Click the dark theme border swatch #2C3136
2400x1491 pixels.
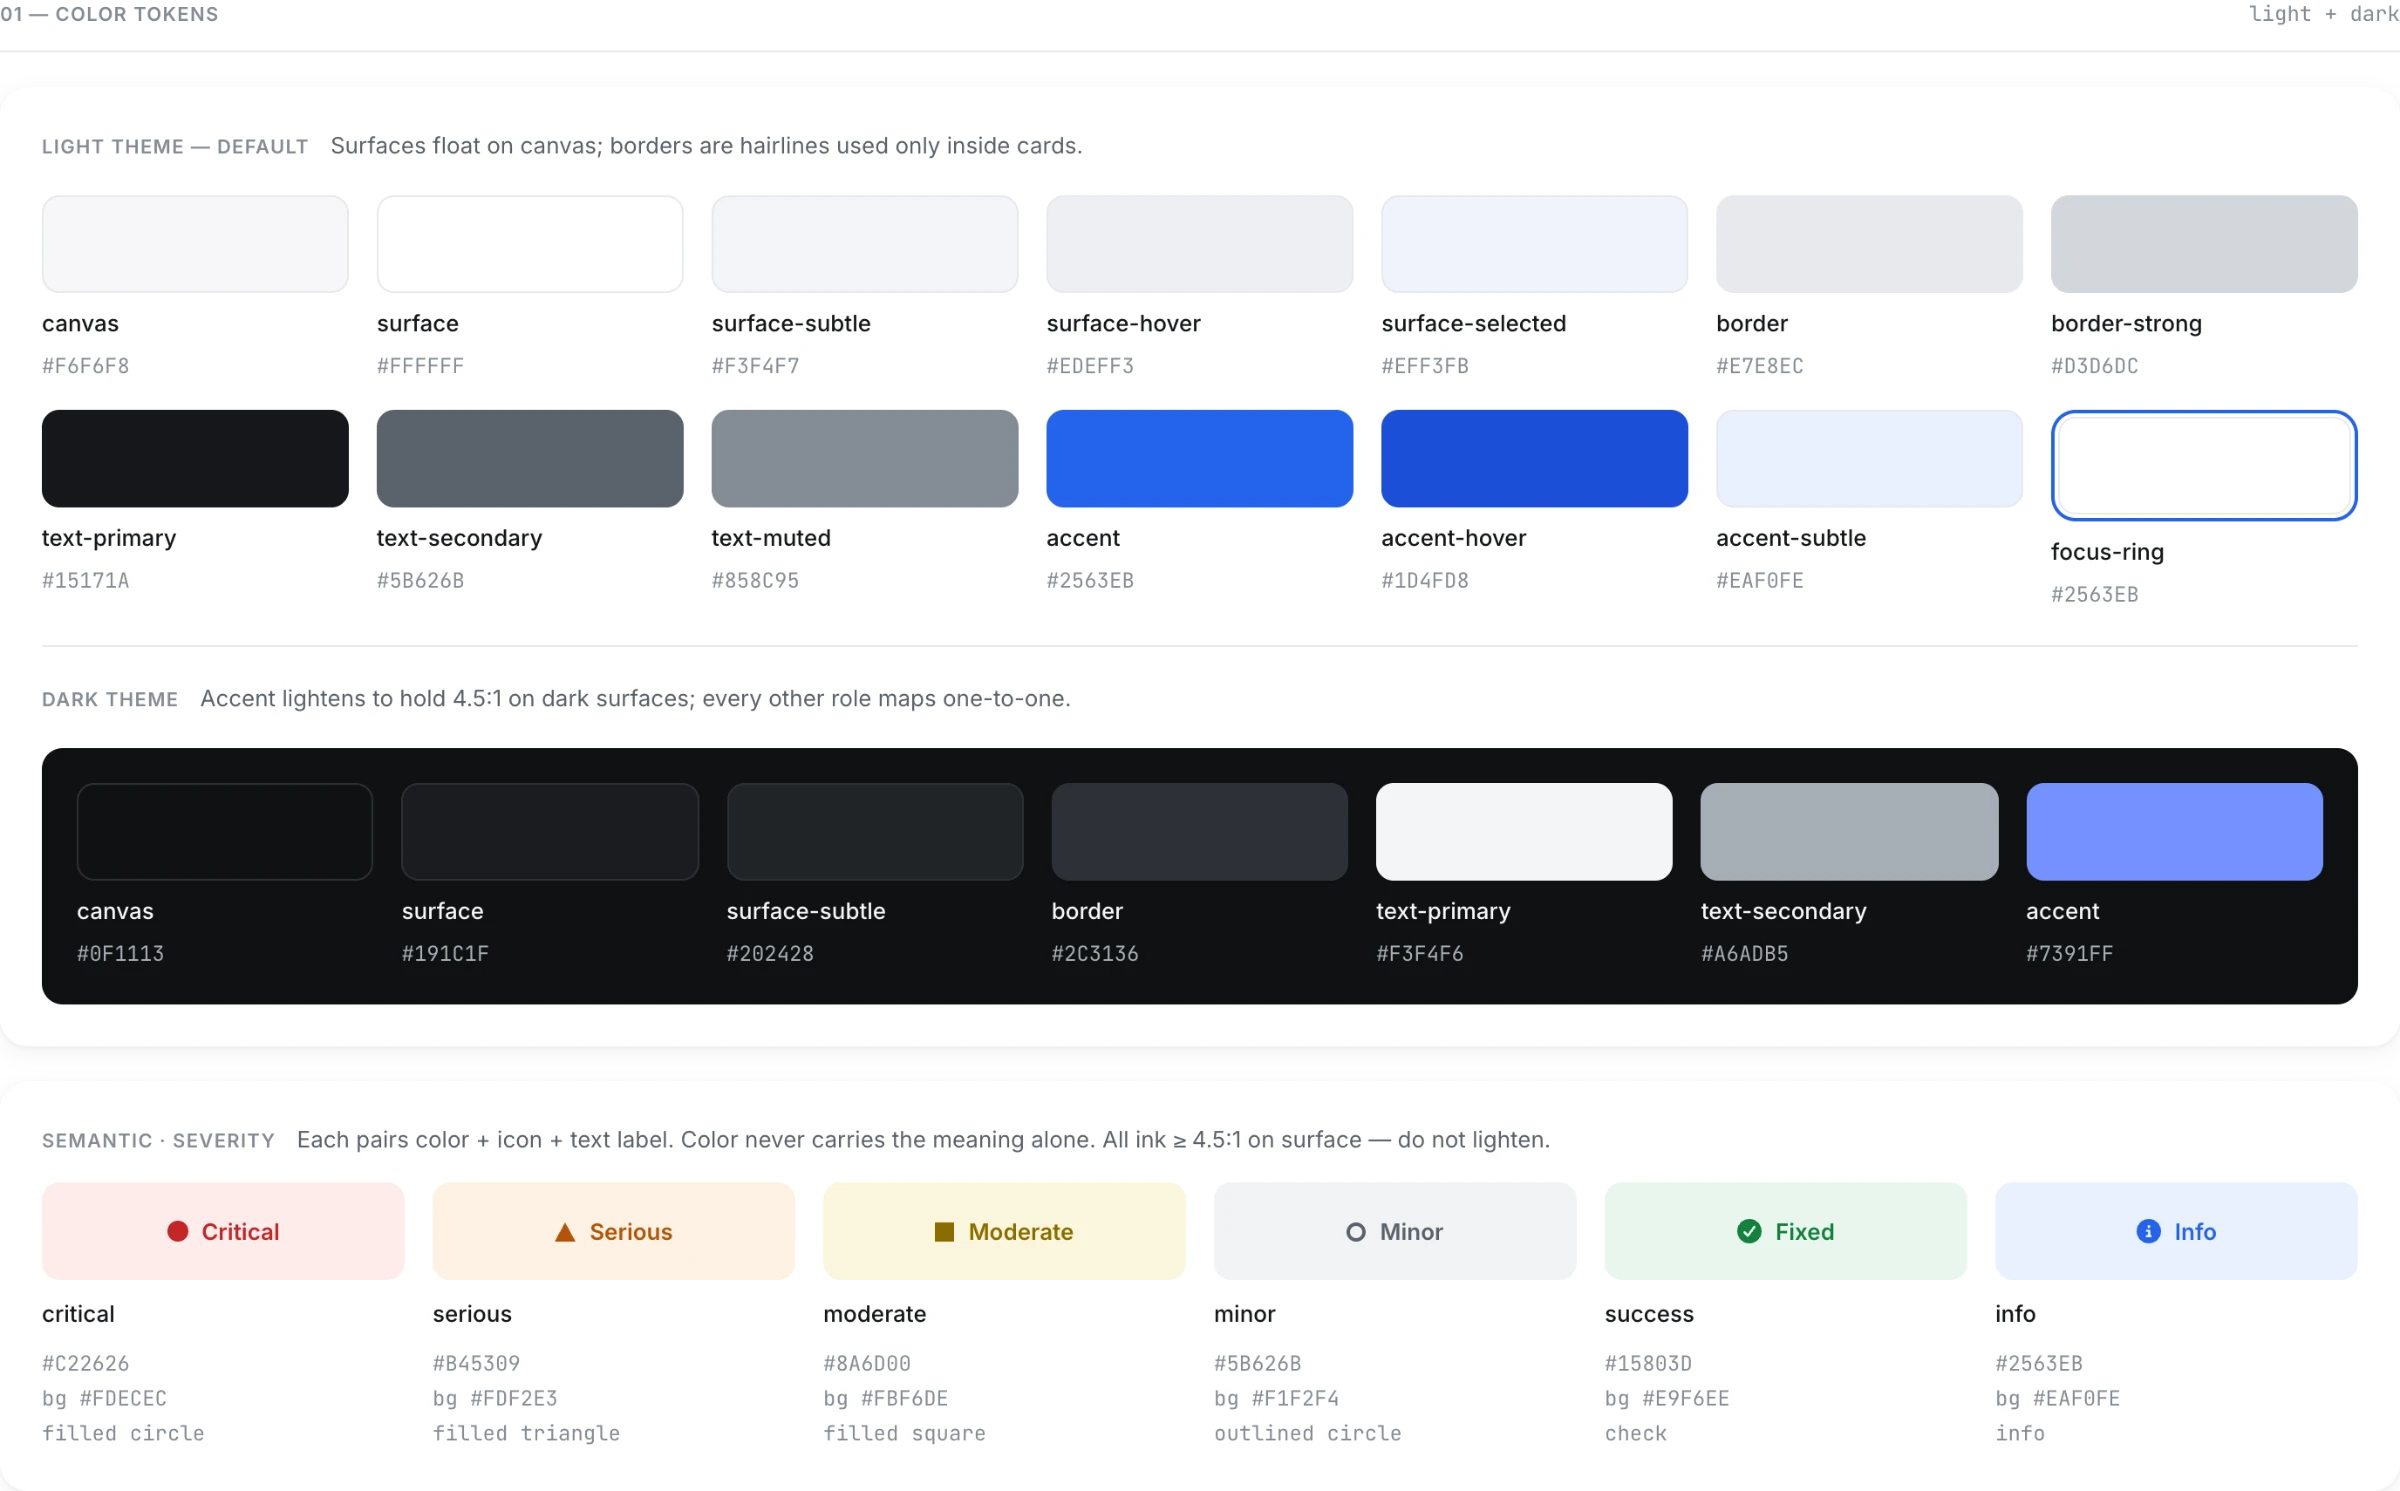[1200, 831]
